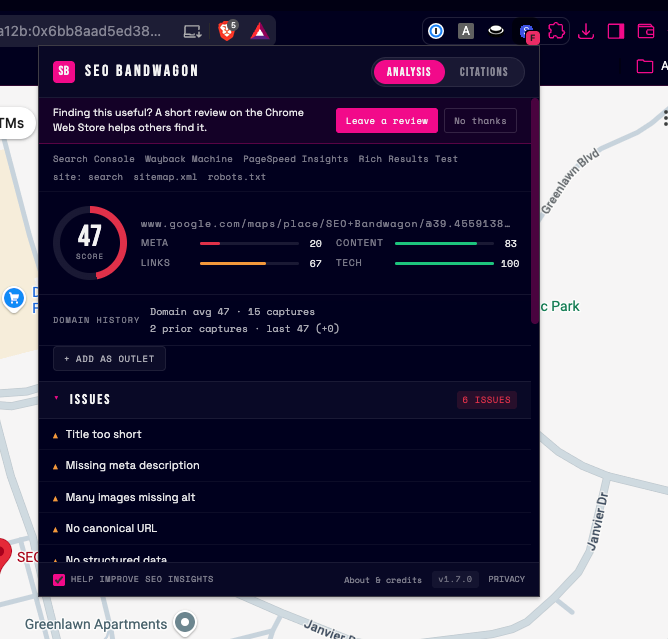Collapse the Issues section triangle
668x639 pixels.
(56, 398)
